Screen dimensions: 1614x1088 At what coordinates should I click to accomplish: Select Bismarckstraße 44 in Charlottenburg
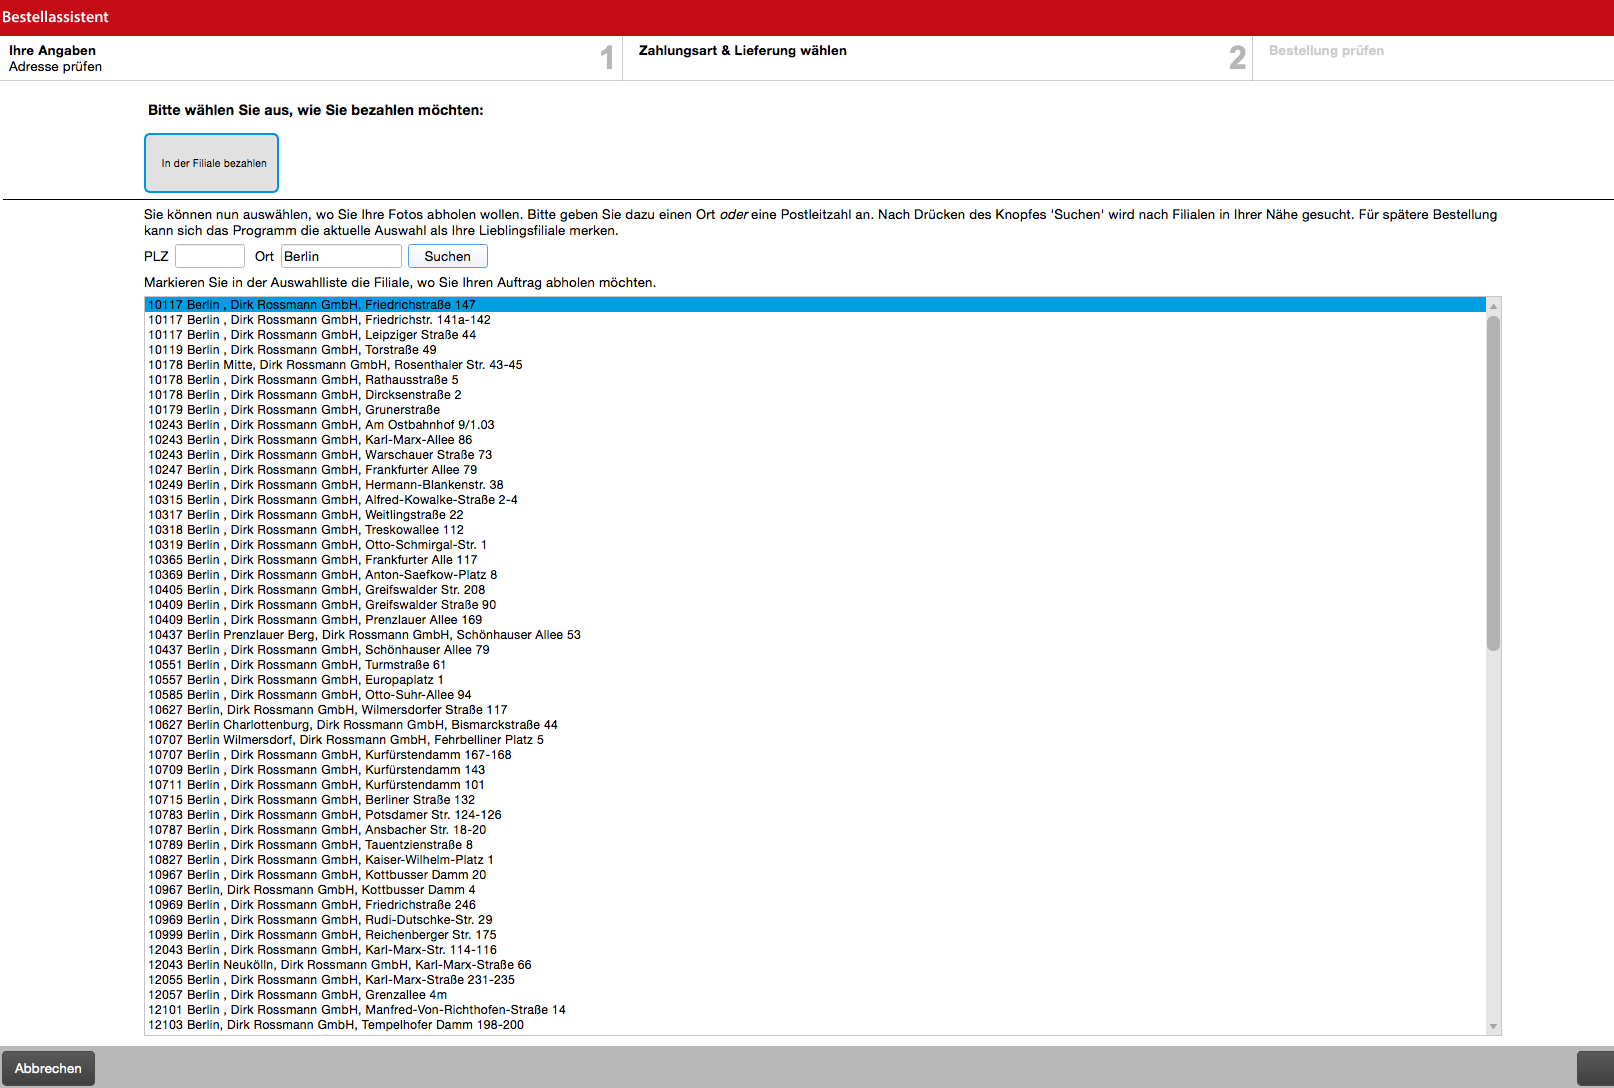click(x=815, y=725)
